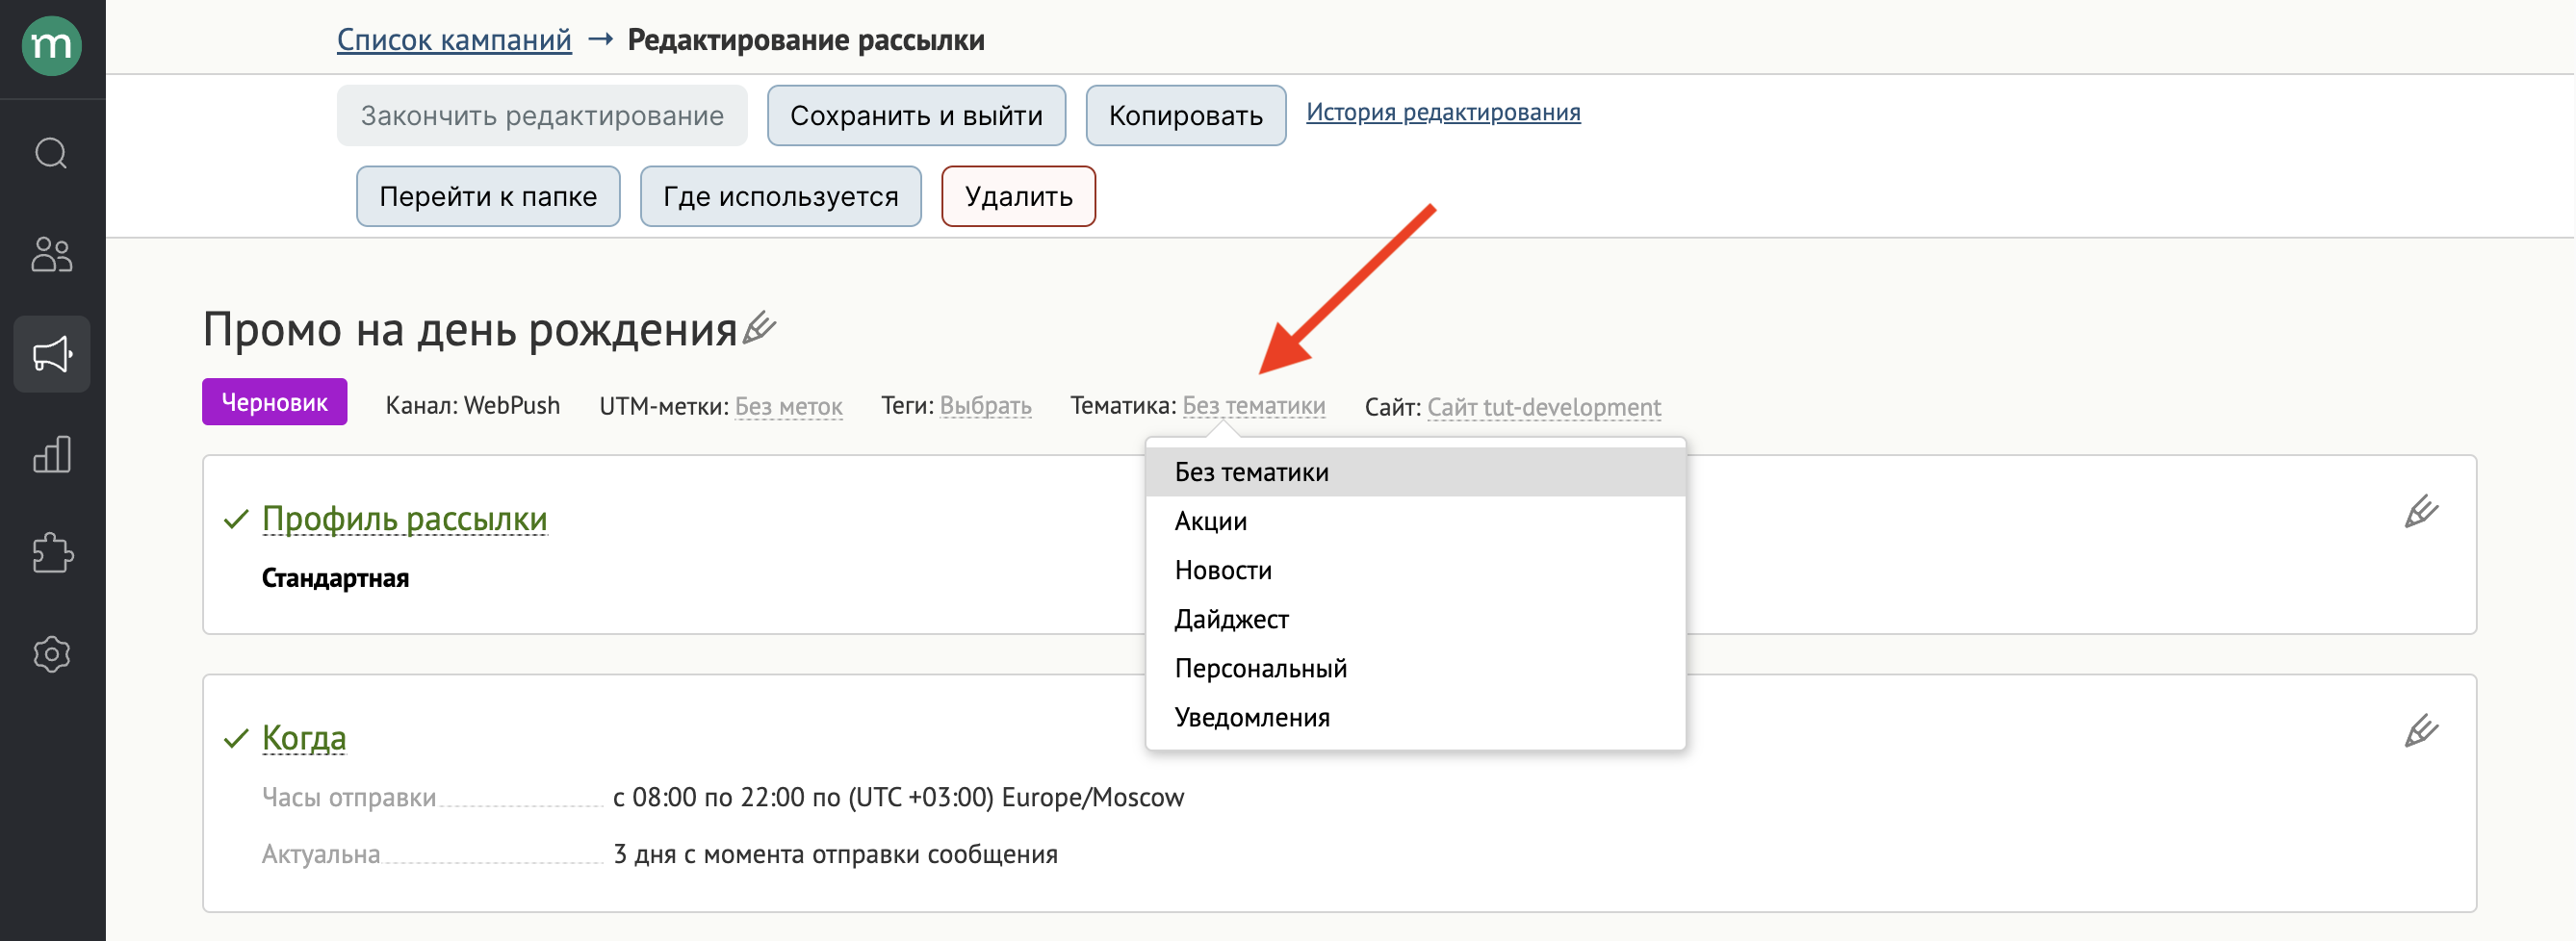Open the customers icon in sidebar
2576x941 pixels.
click(52, 254)
